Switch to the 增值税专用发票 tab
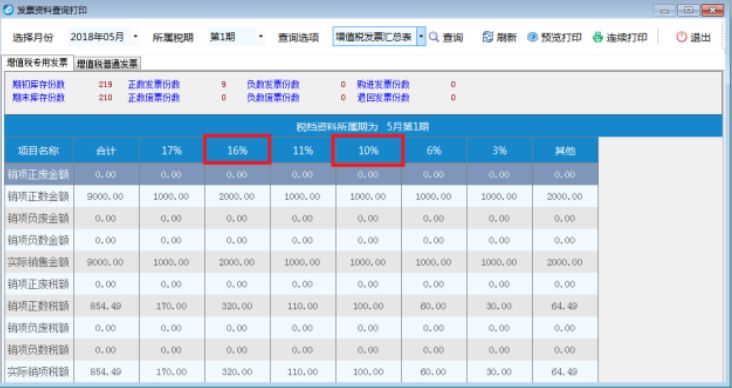Screen dimensions: 732x388 click(x=37, y=63)
